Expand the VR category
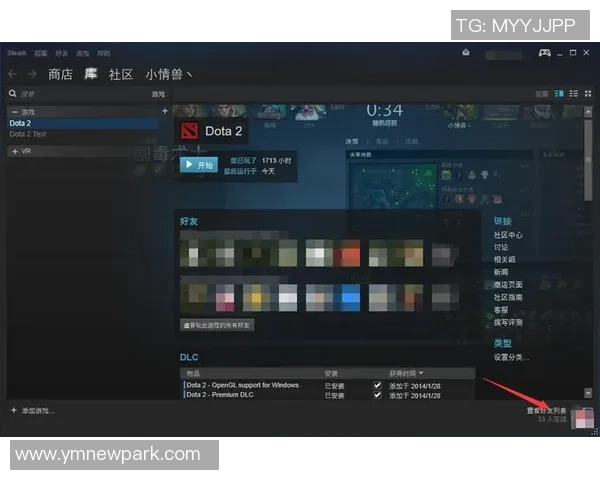This screenshot has height=480, width=600. (15, 152)
